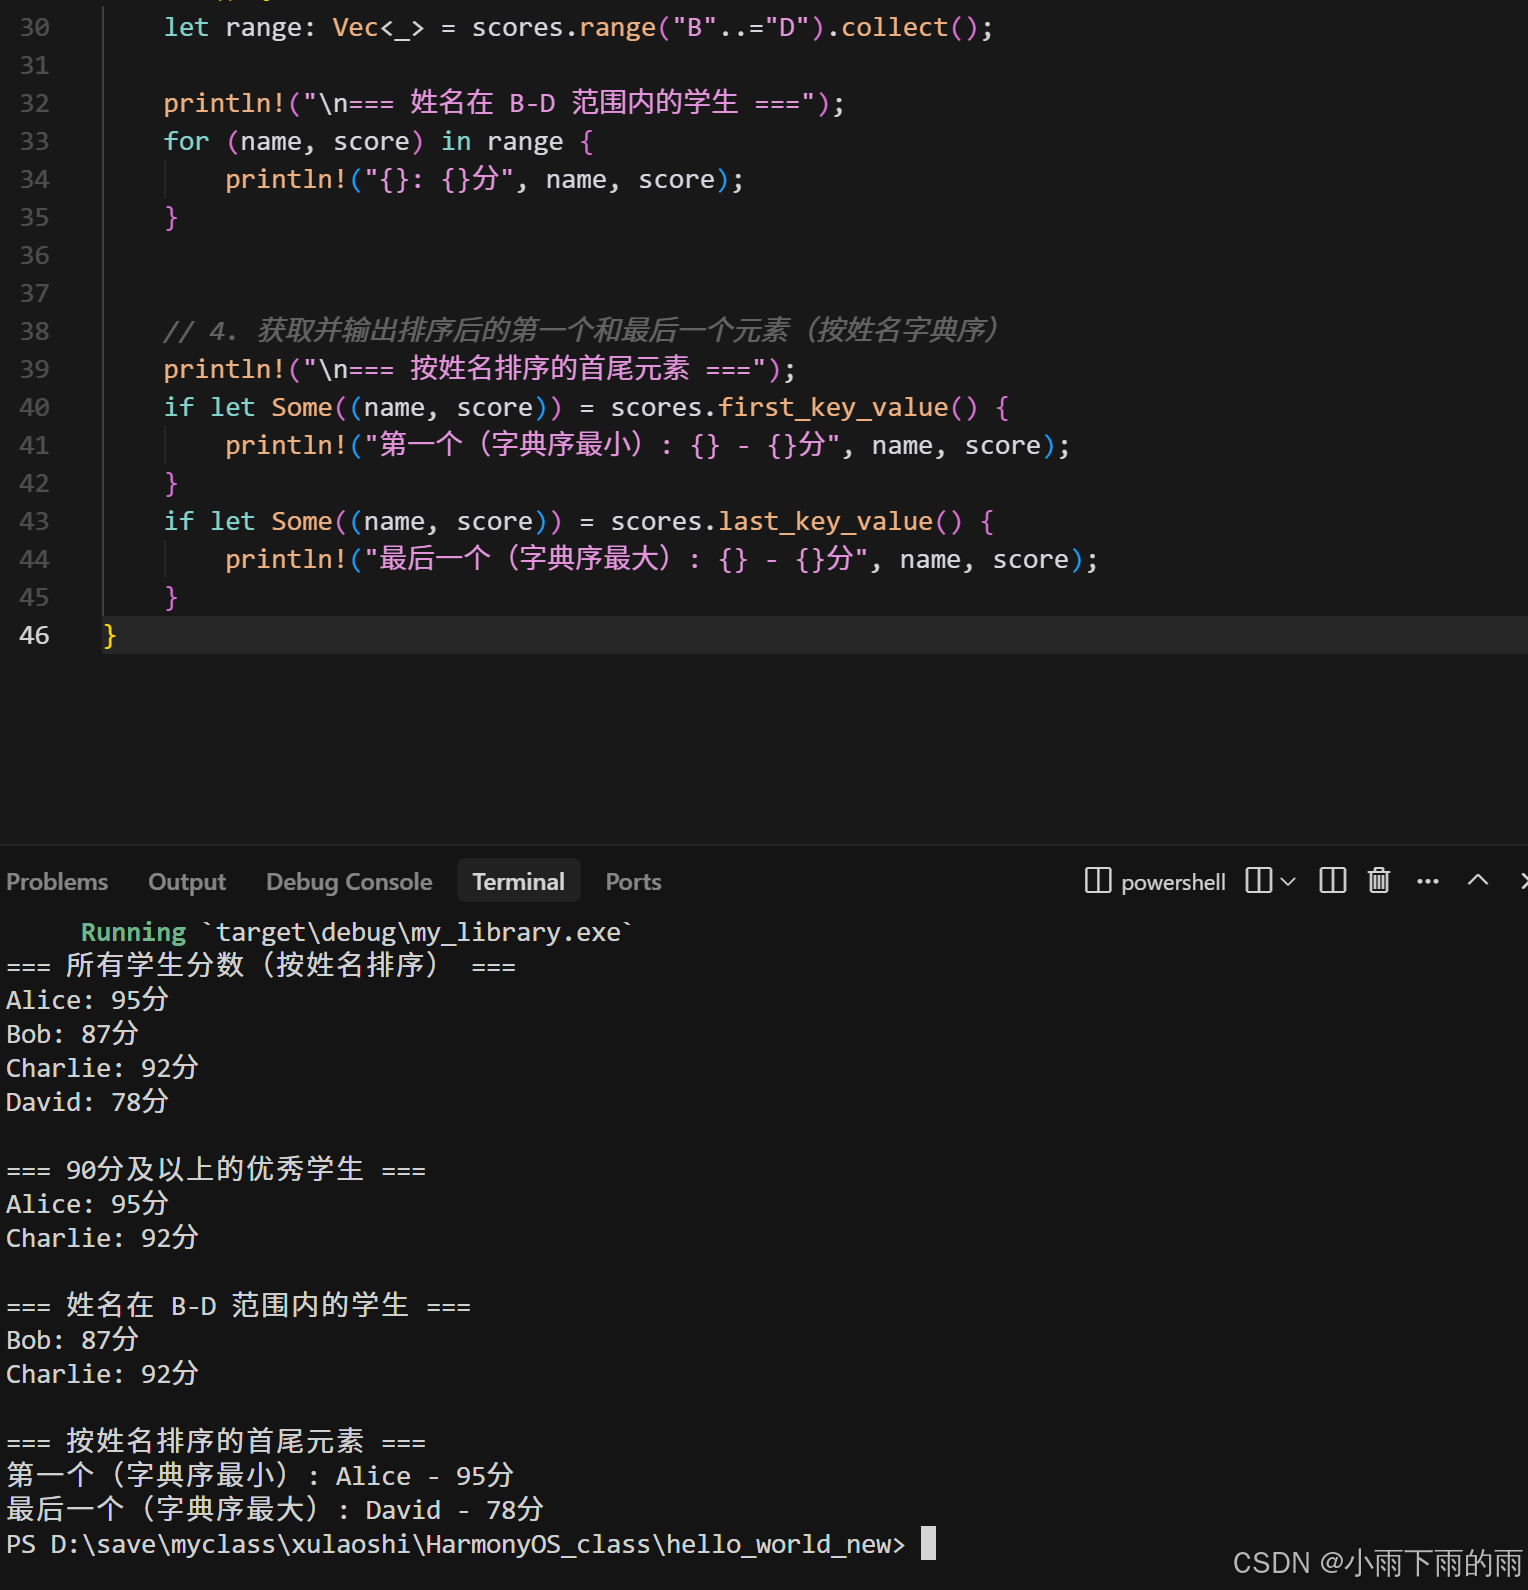Viewport: 1528px width, 1590px height.
Task: Click line number 46 in the gutter
Action: (x=34, y=635)
